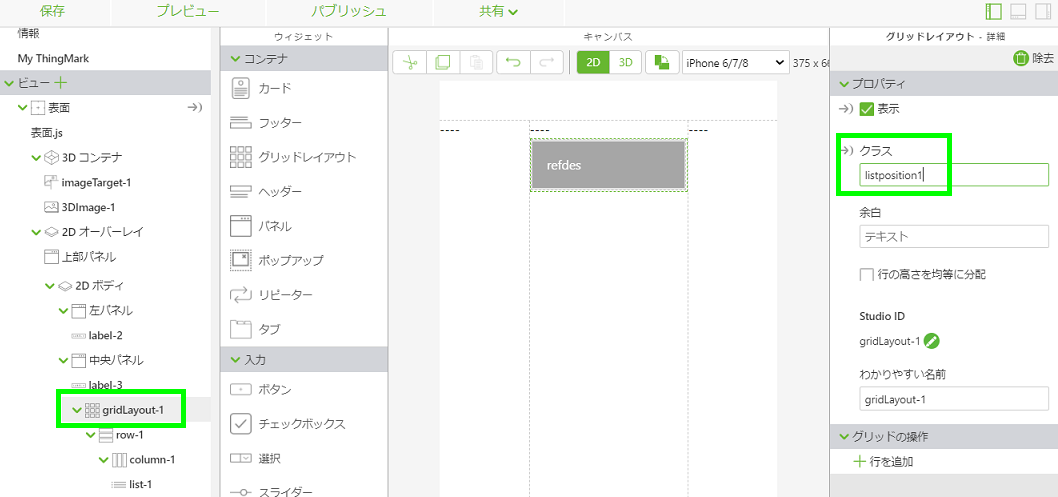1058x497 pixels.
Task: Select the チェックボックス widget
Action: pos(287,423)
